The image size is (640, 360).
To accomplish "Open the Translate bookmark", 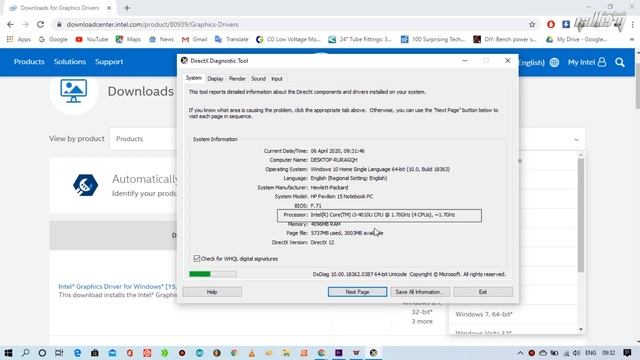I will coord(231,39).
